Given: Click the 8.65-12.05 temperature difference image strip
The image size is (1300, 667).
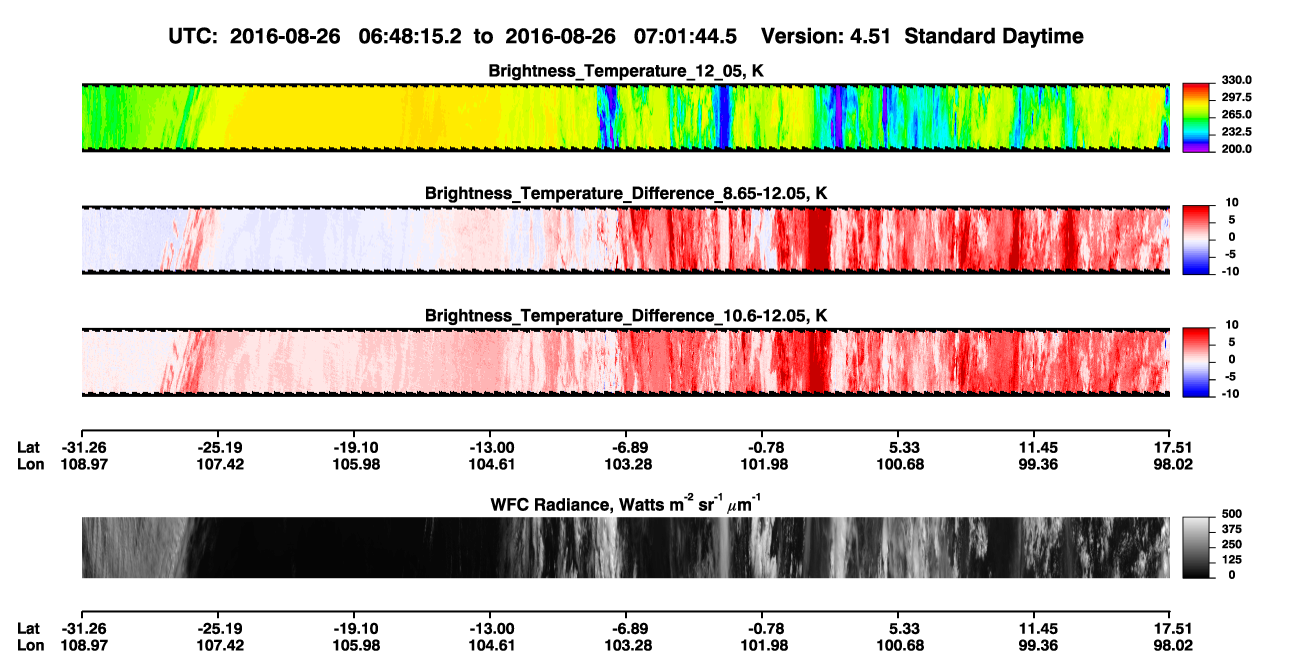Looking at the screenshot, I should coord(625,240).
